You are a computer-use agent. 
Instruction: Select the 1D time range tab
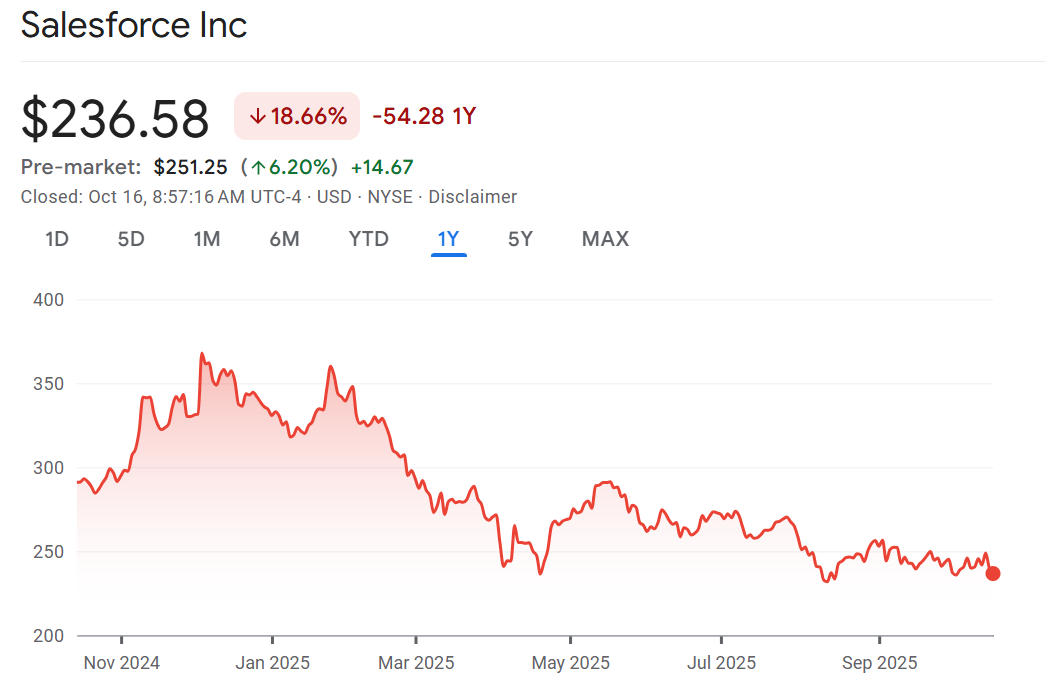(57, 239)
